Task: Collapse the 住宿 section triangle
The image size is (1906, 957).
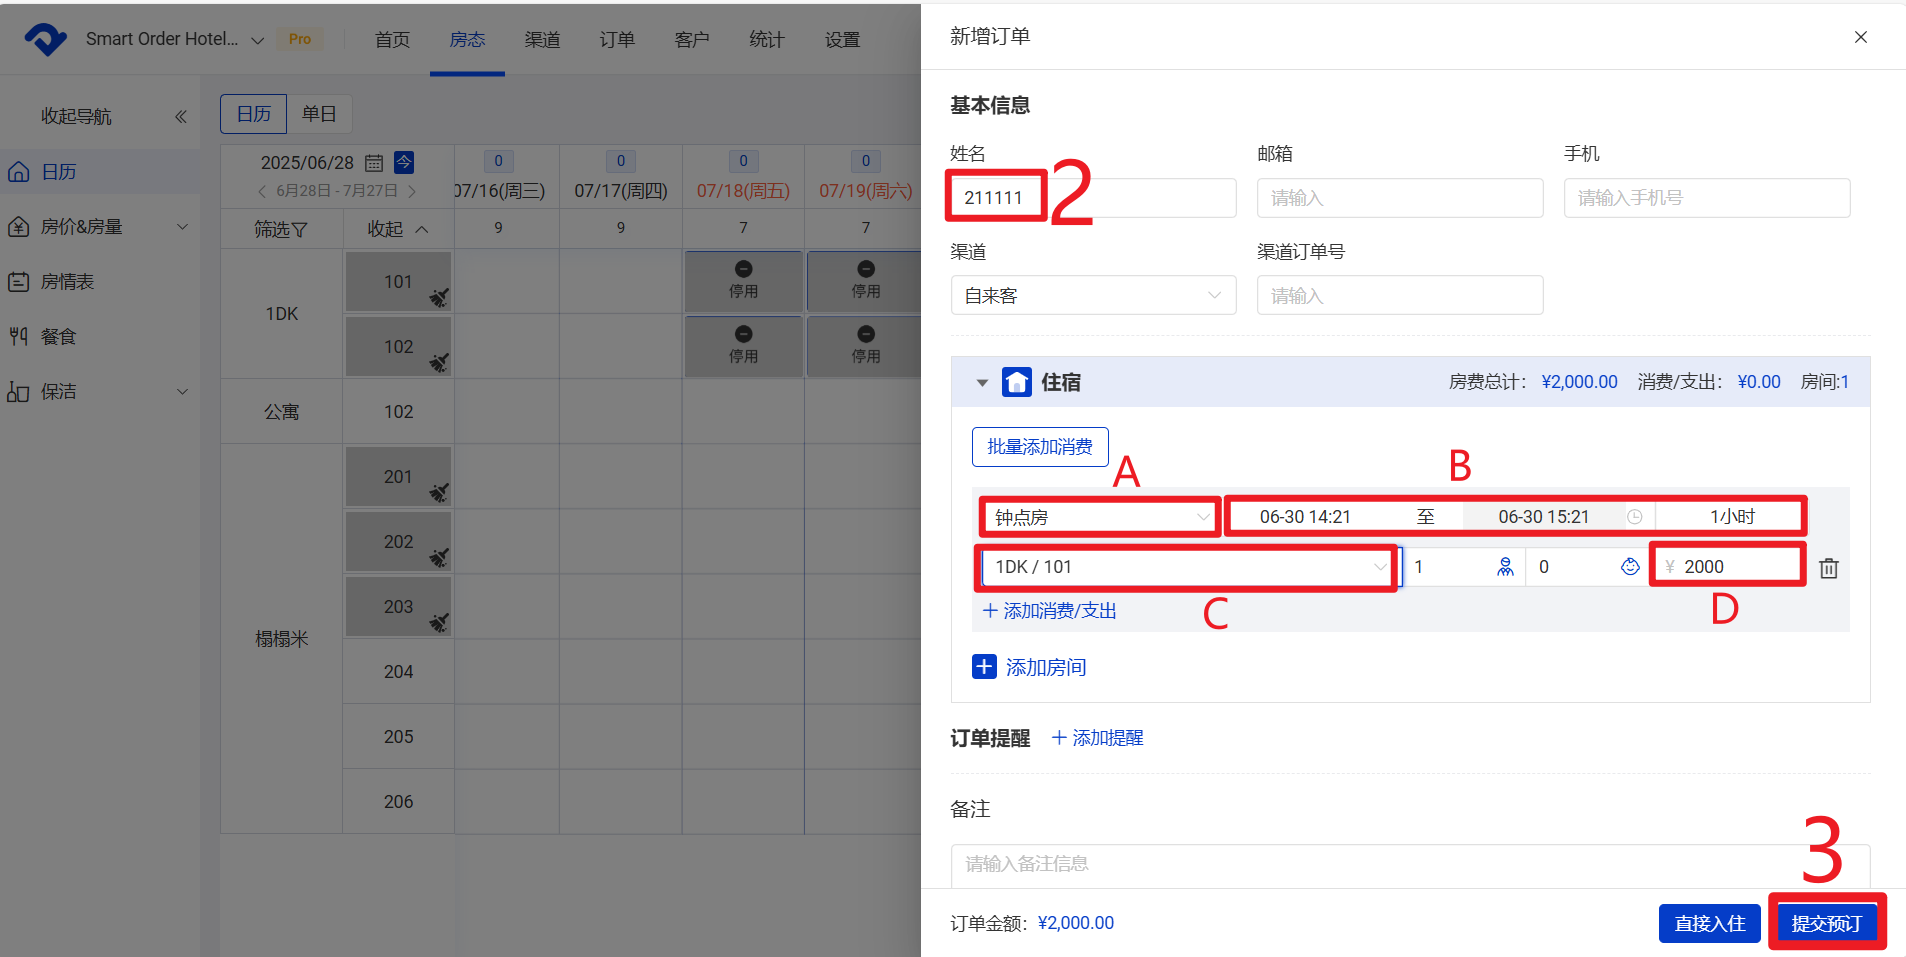Action: [x=982, y=383]
